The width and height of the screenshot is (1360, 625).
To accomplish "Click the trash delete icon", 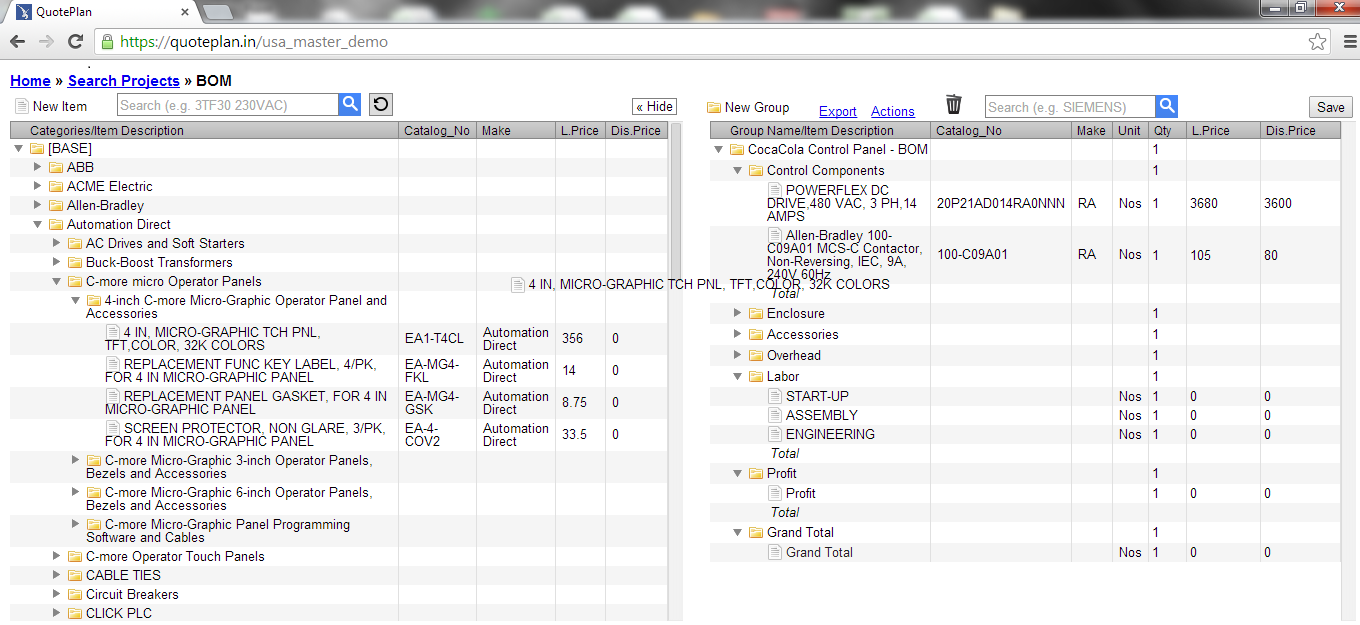I will coord(954,104).
